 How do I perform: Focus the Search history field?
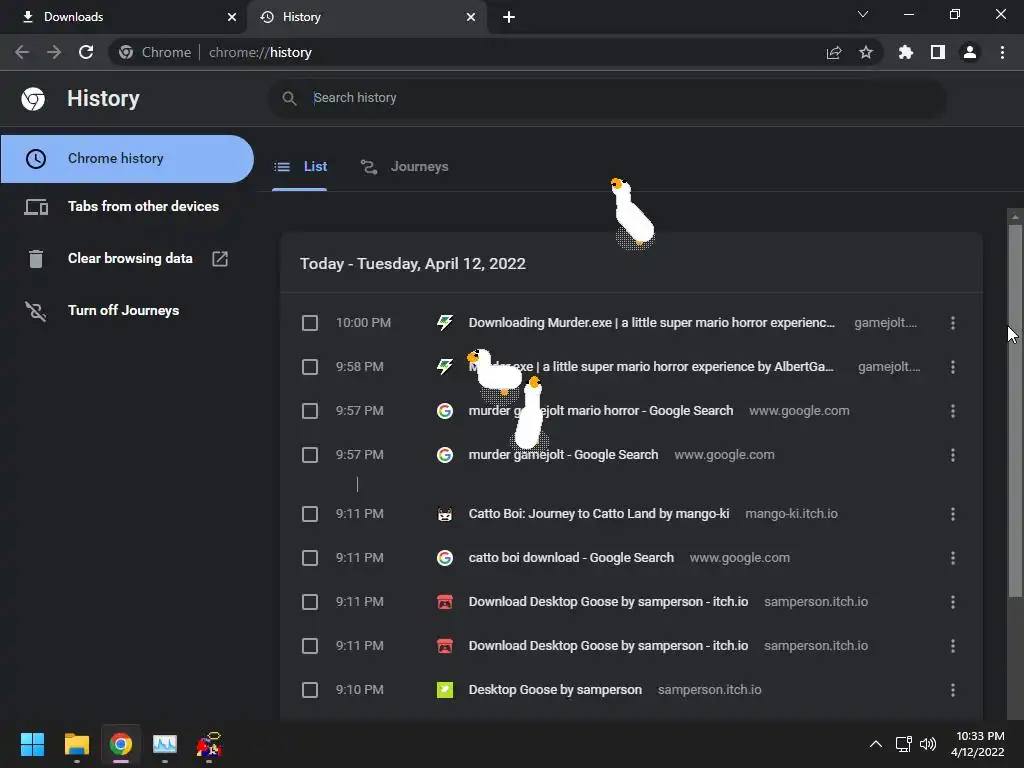tap(607, 98)
